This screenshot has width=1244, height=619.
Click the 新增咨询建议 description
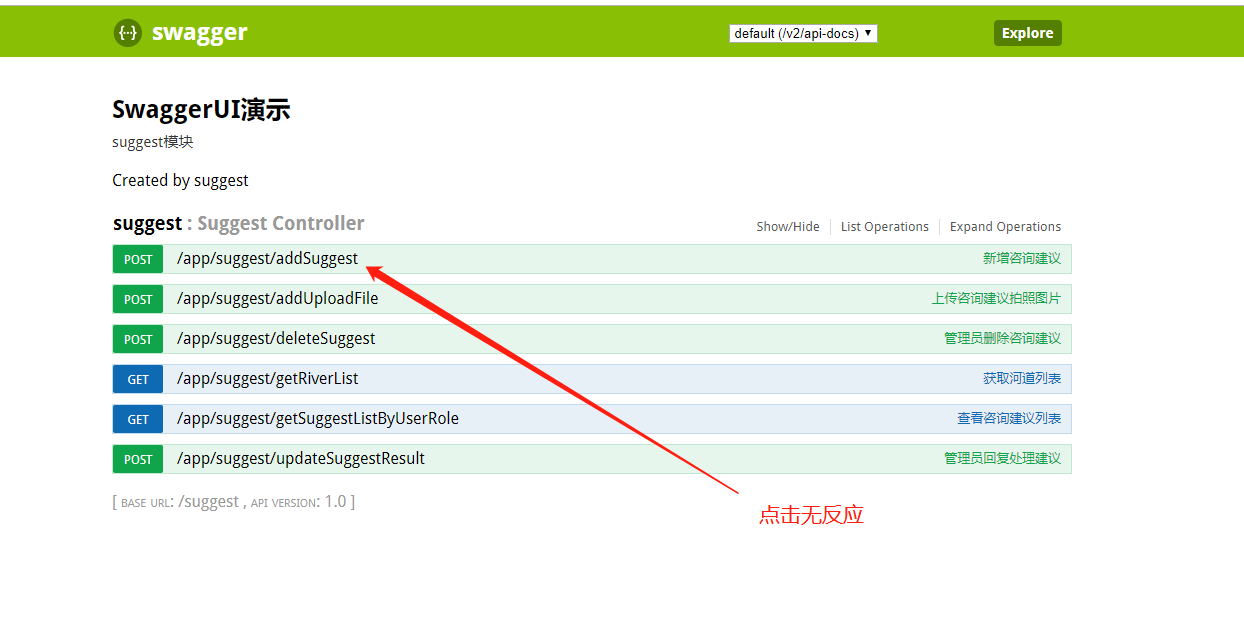click(1022, 258)
